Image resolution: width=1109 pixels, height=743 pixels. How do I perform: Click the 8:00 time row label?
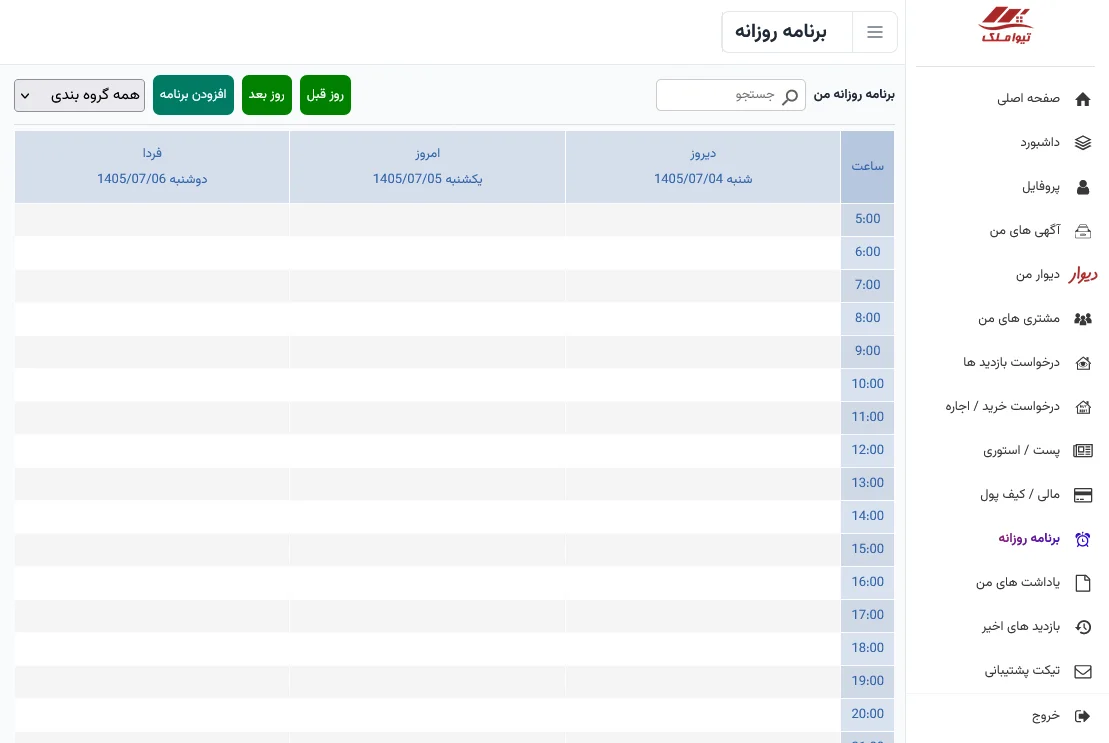pyautogui.click(x=867, y=318)
